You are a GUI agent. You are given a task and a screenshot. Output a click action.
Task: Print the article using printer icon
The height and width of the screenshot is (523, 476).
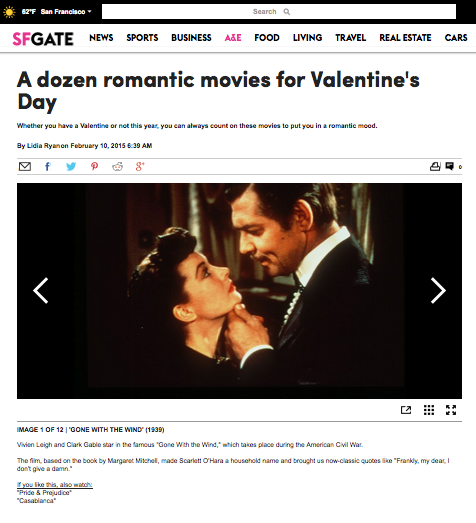(x=435, y=166)
